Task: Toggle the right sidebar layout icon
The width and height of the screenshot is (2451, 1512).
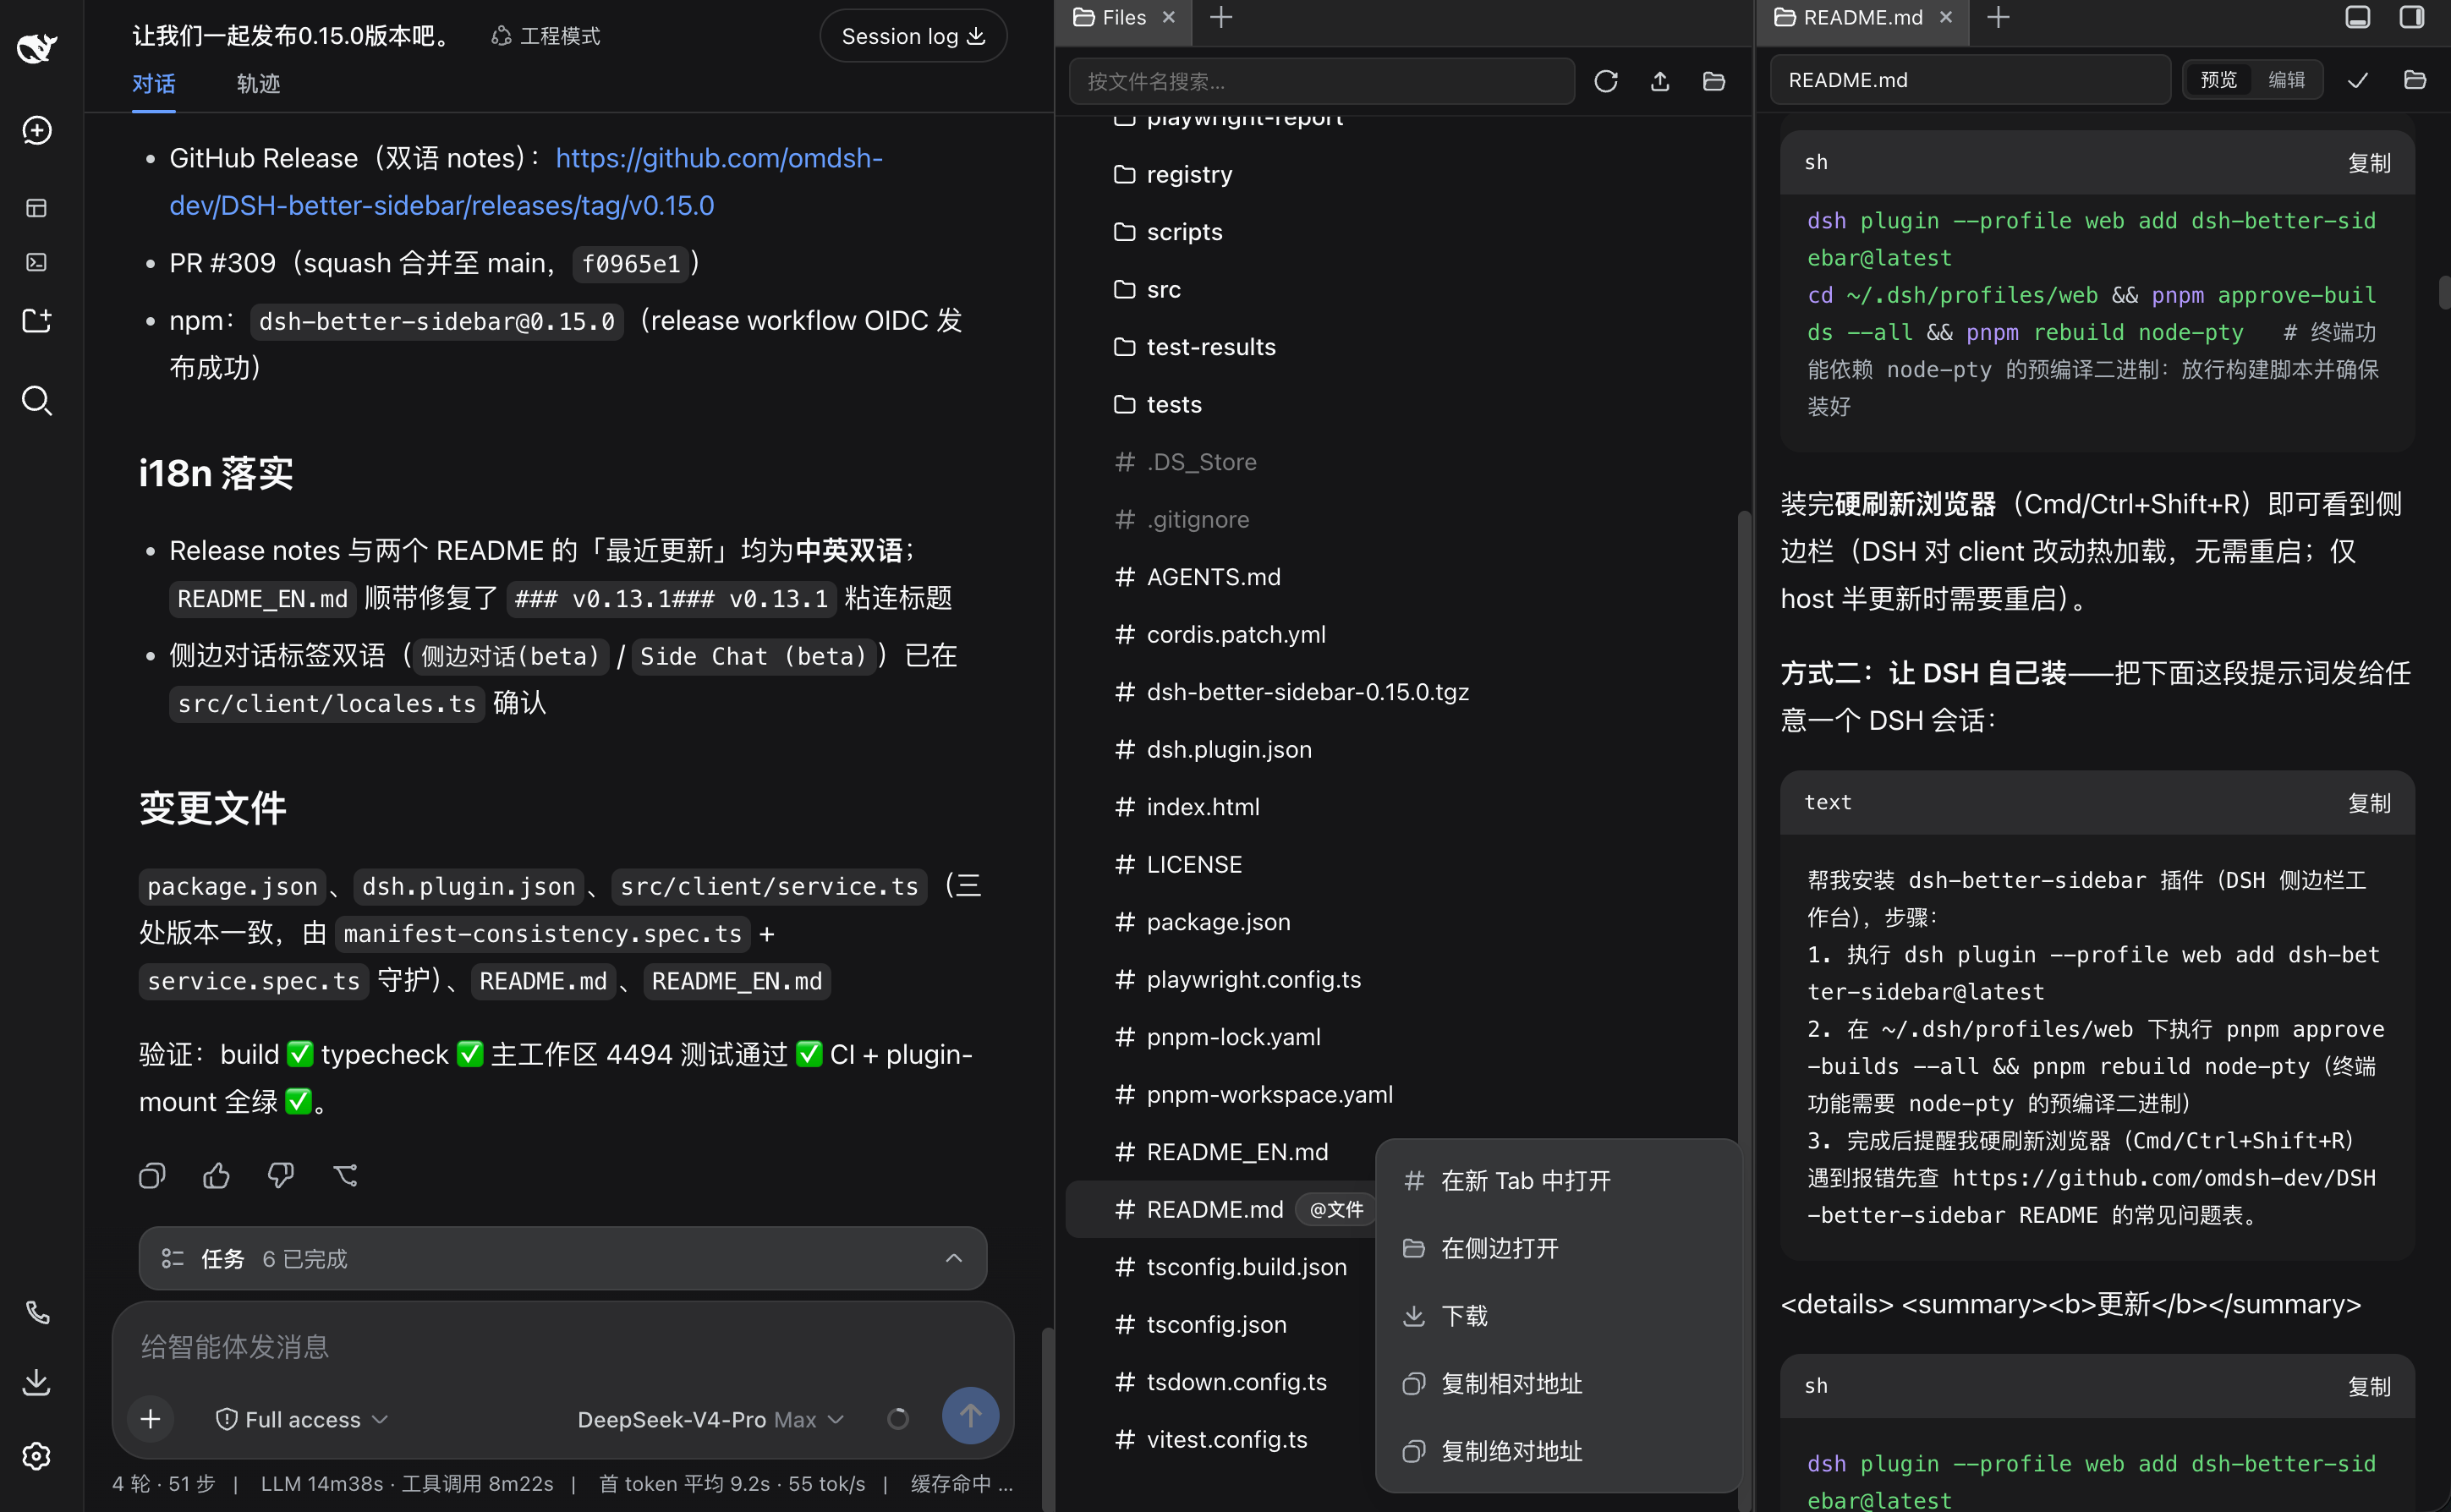Action: 2412,17
